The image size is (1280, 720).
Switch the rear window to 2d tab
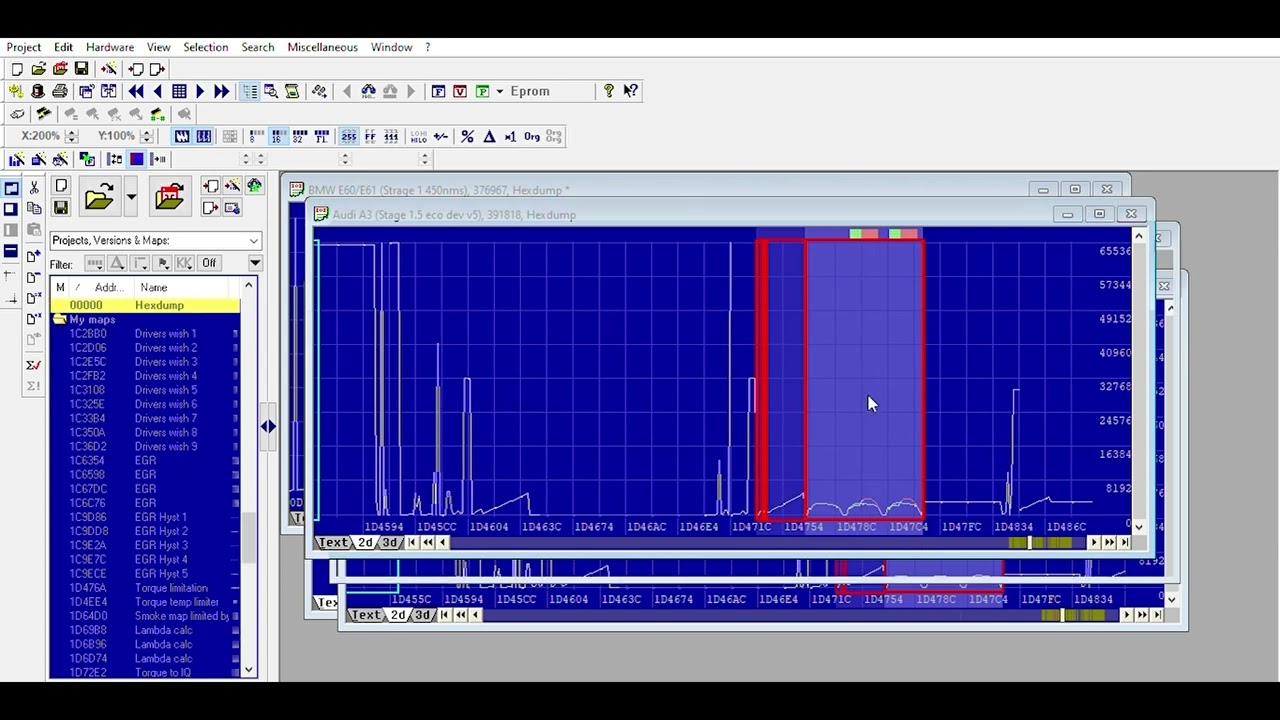[397, 615]
